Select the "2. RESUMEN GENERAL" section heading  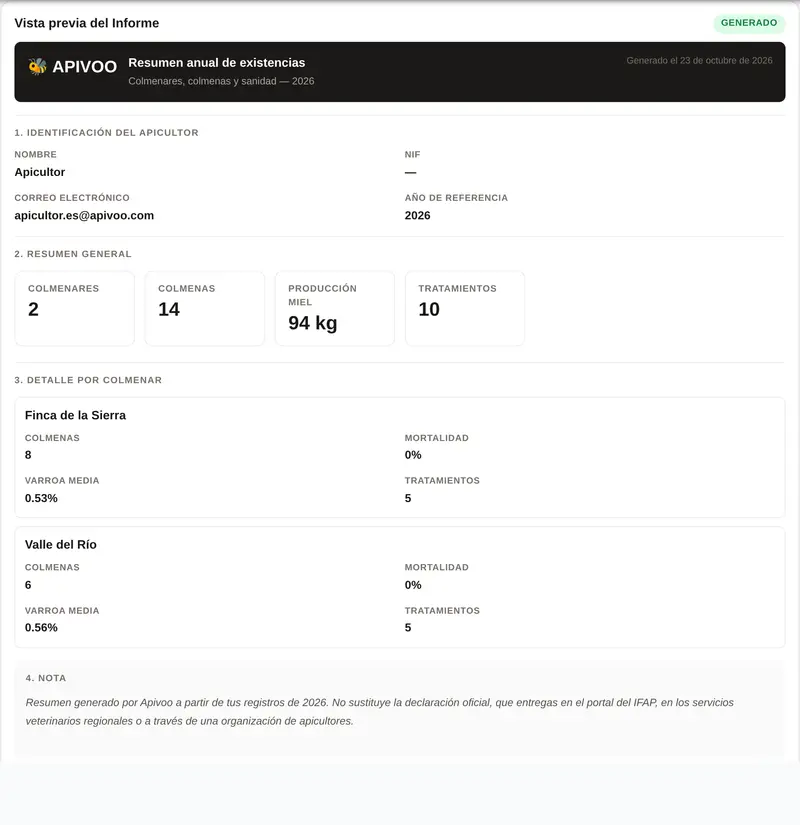click(x=73, y=254)
